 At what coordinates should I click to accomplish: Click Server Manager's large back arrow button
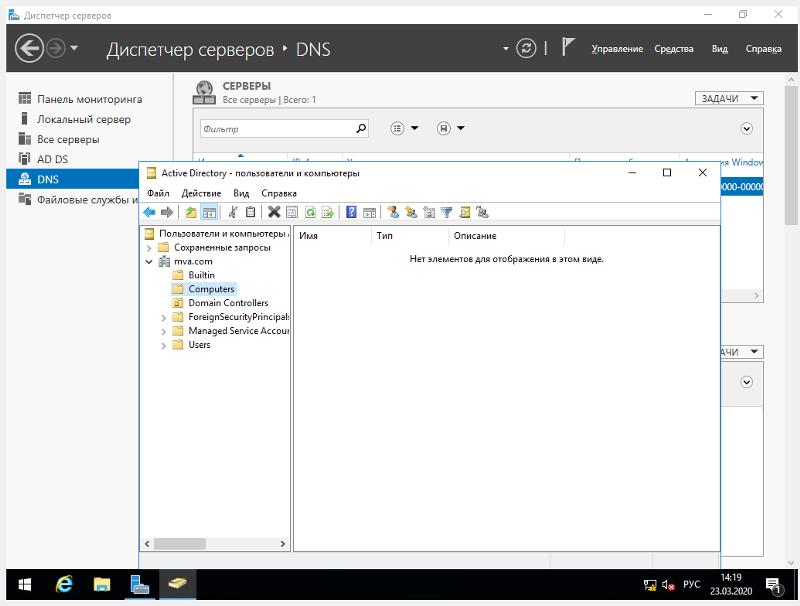coord(29,48)
